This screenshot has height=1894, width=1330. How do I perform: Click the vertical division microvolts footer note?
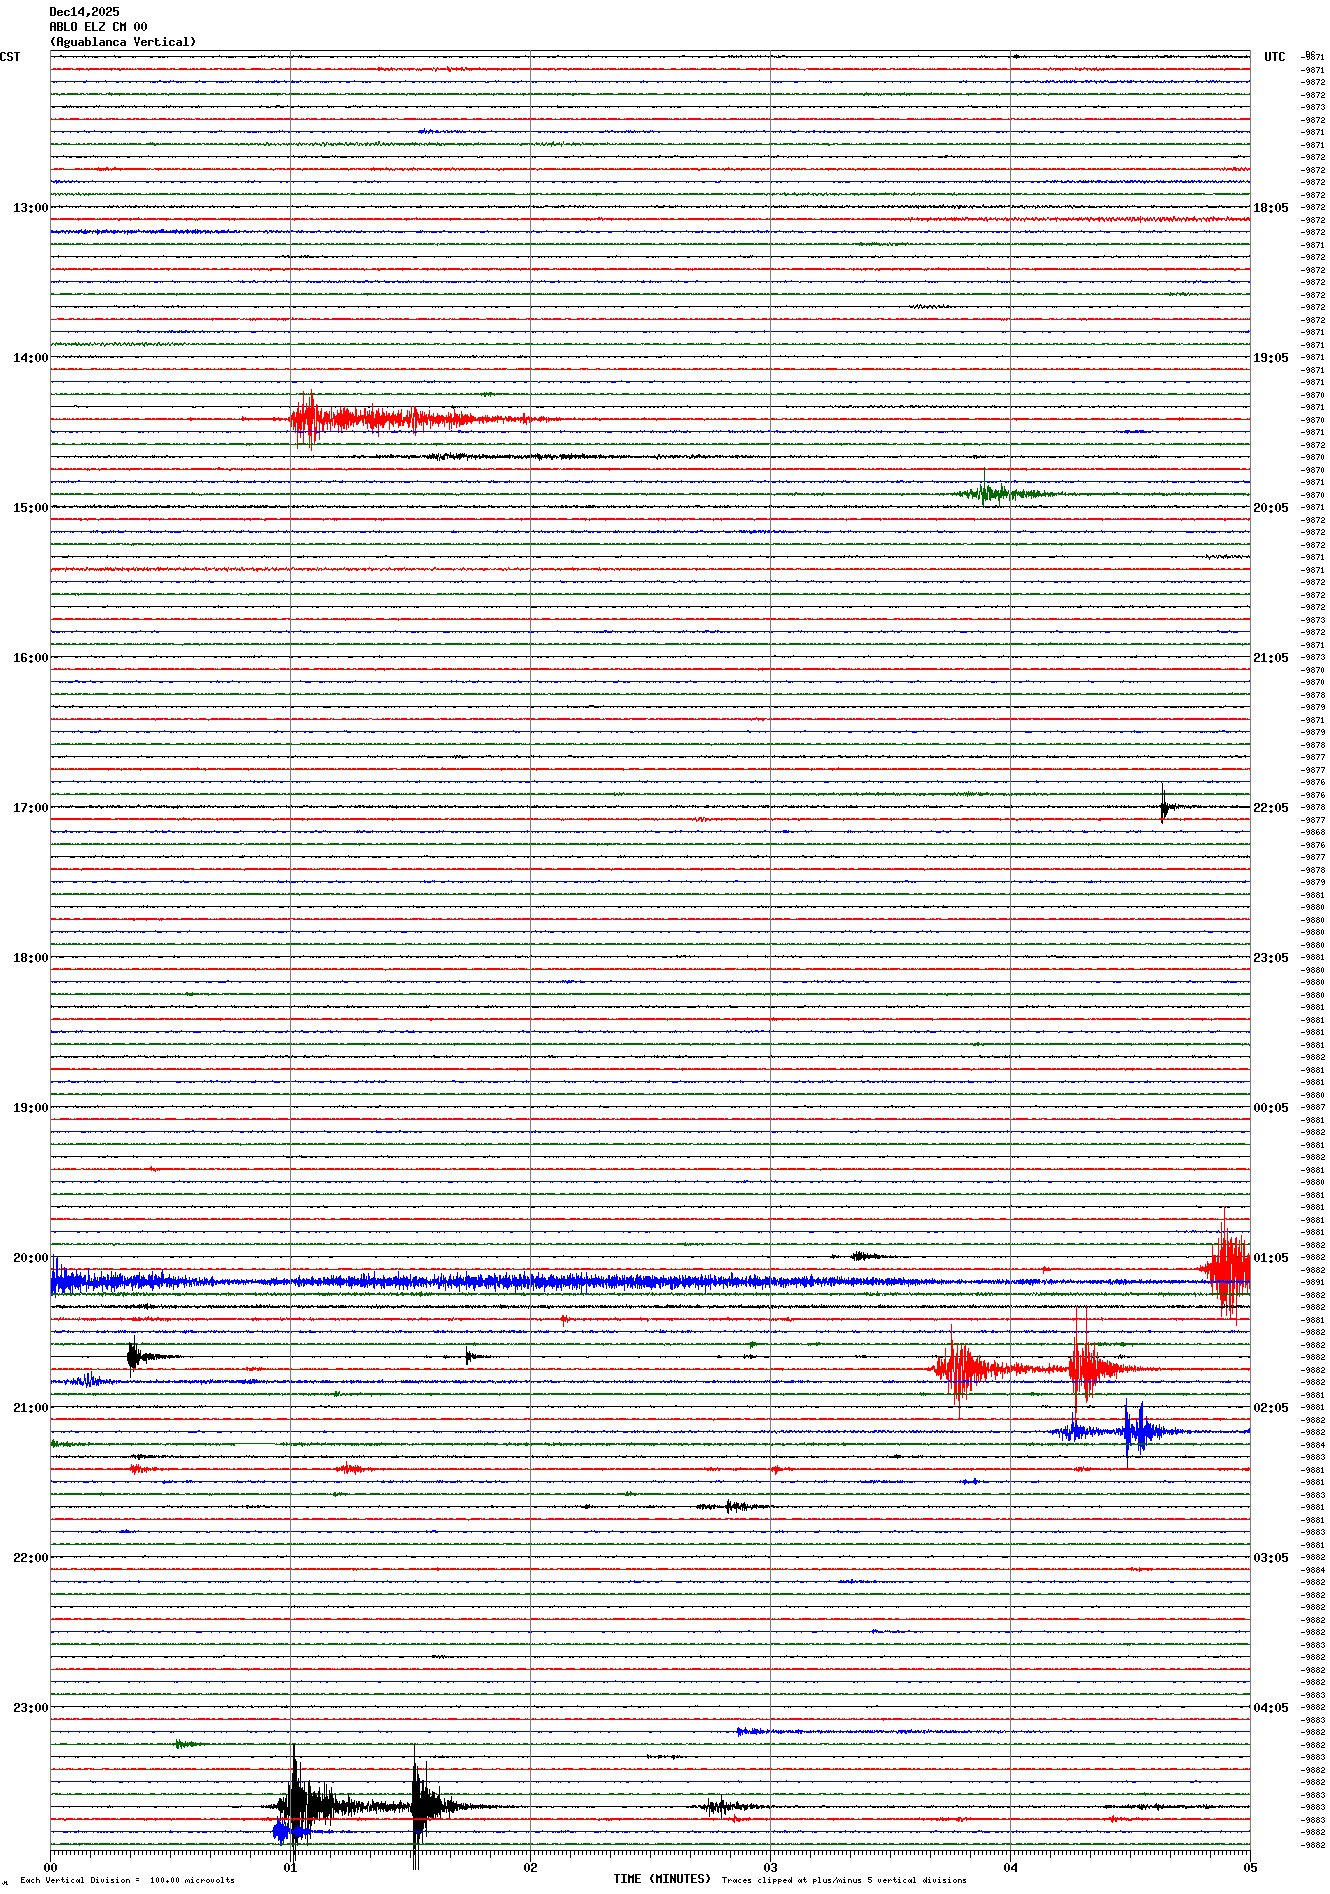coord(127,1880)
